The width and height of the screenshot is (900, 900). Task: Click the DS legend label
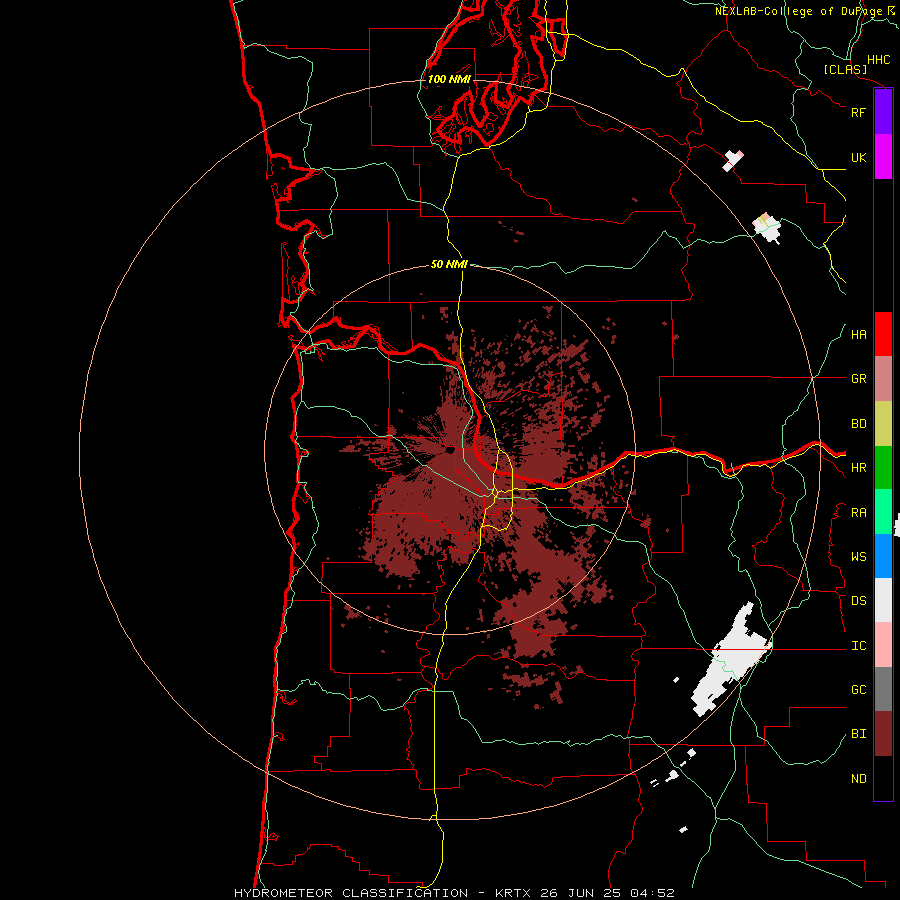pos(858,601)
